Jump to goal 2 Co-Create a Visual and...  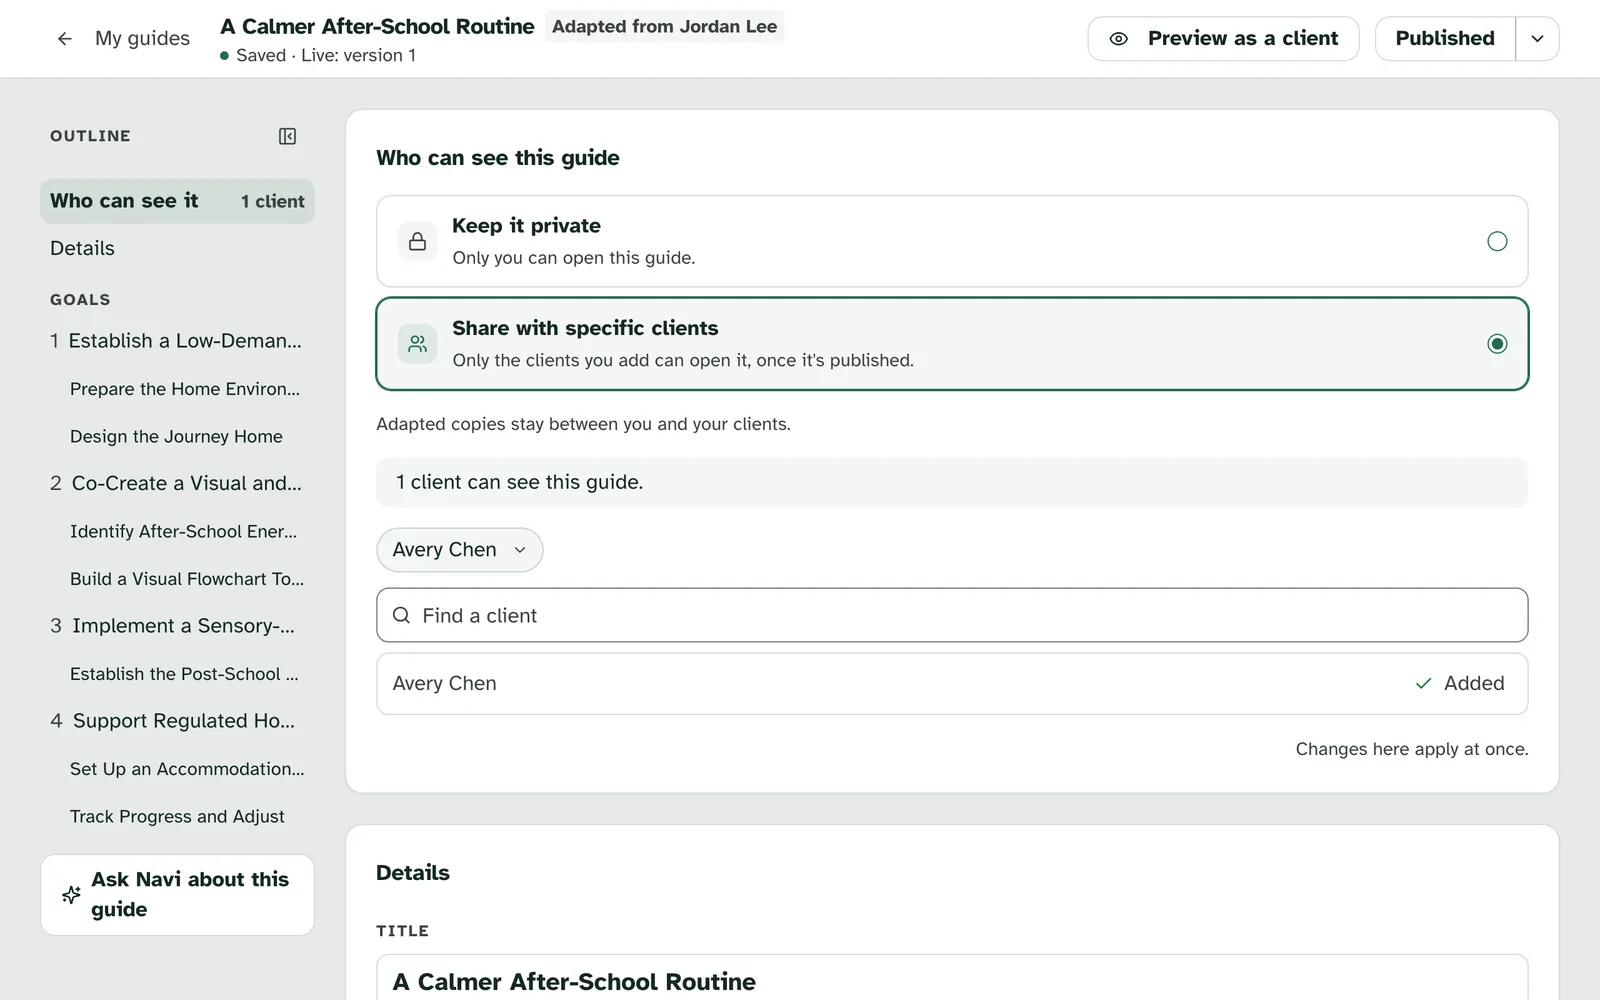click(x=176, y=484)
